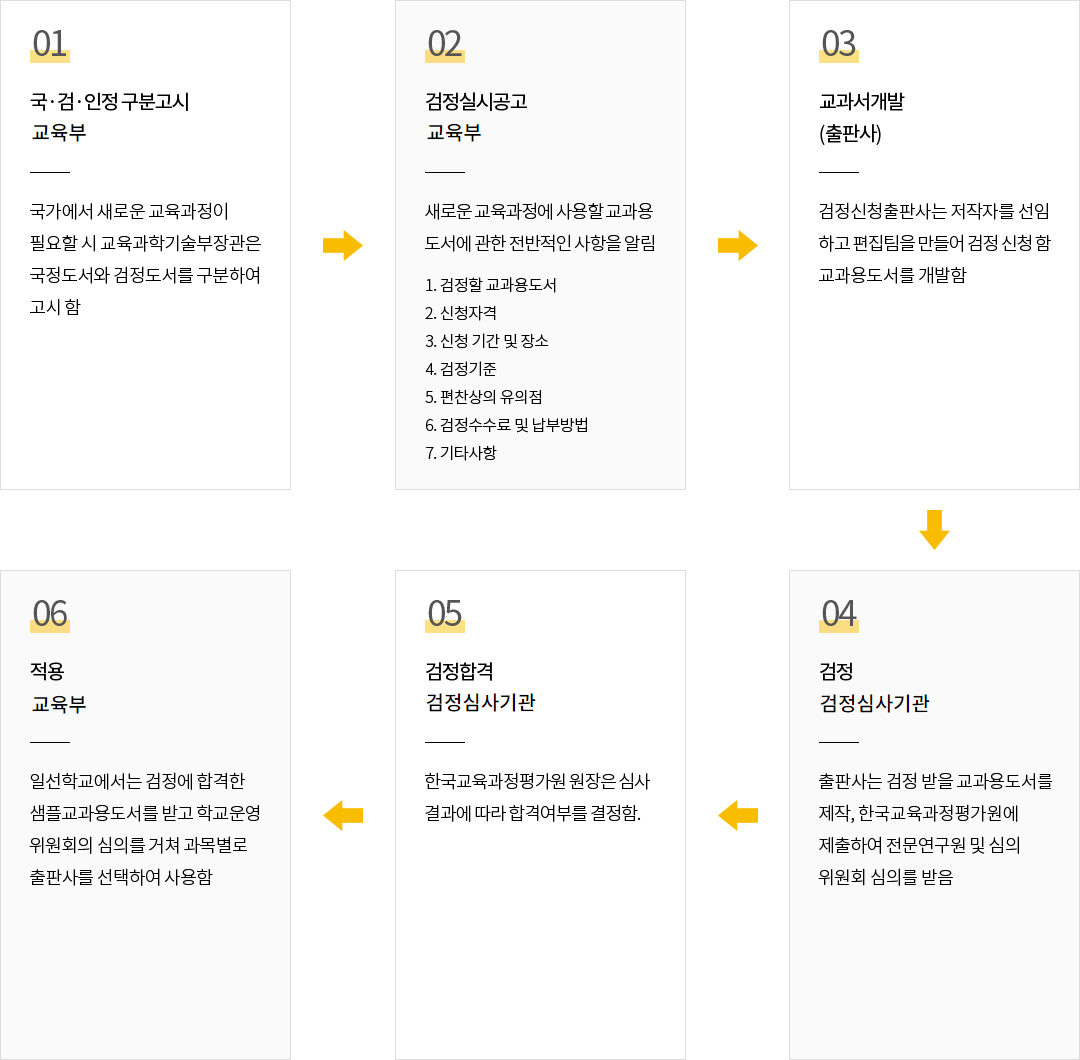This screenshot has width=1080, height=1060.
Task: Click the left arrow between steps 05 and 06
Action: pos(343,815)
